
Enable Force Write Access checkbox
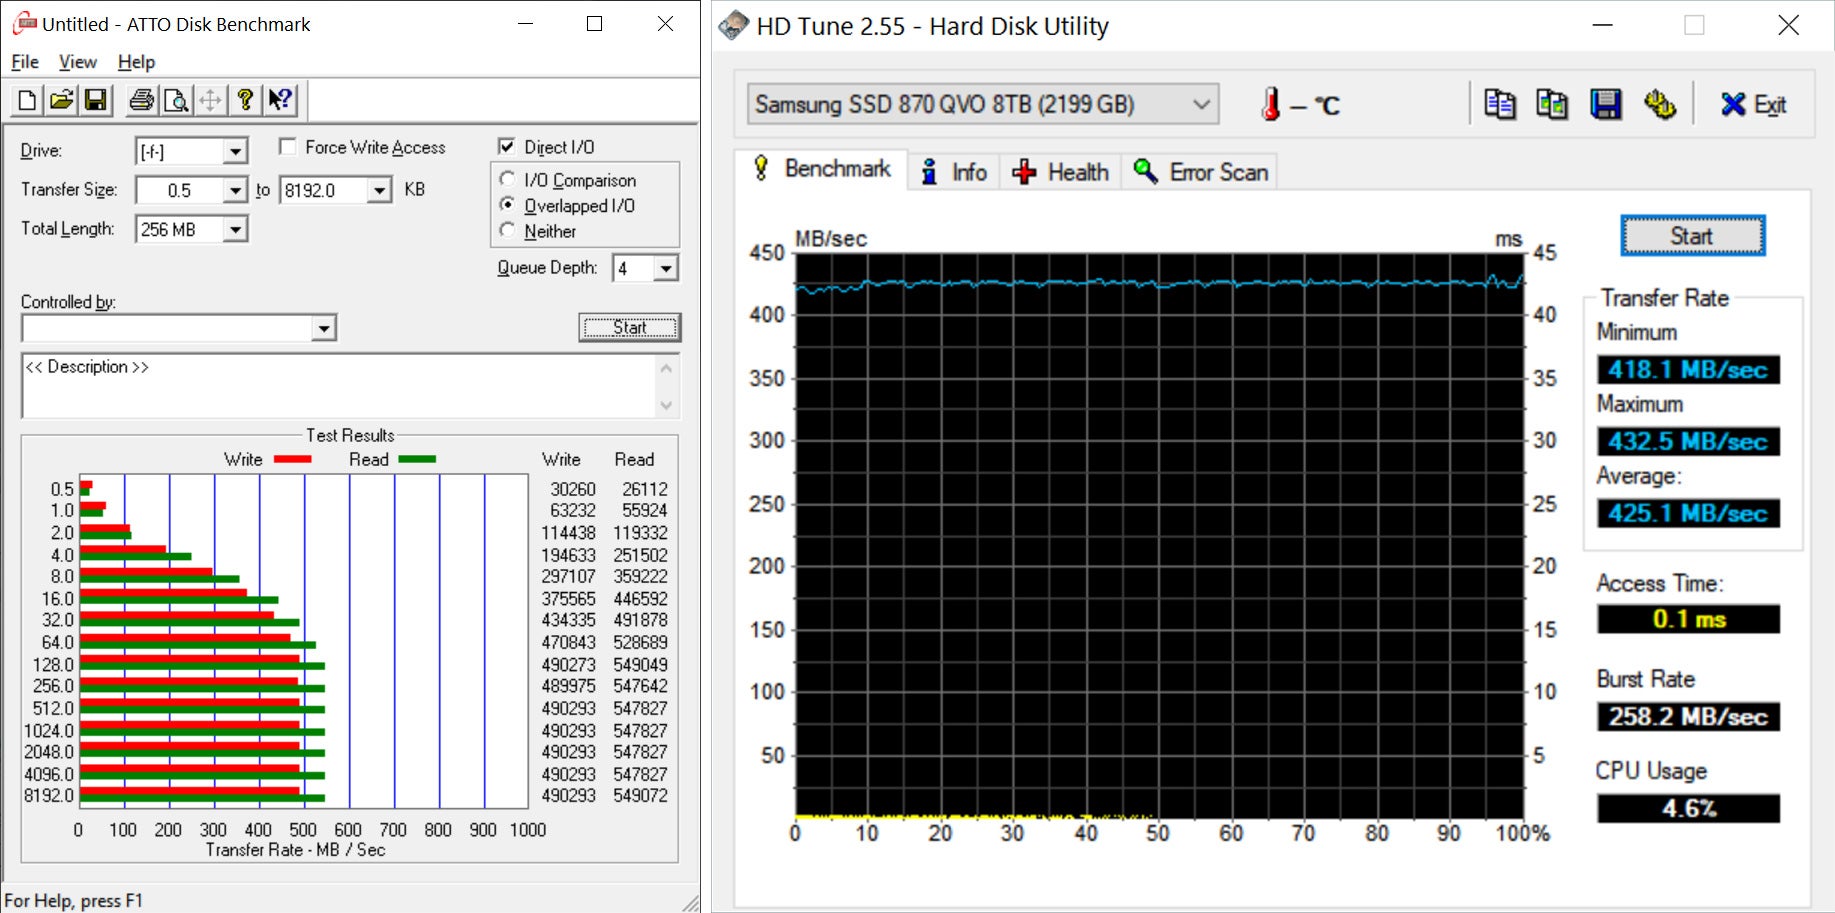pos(288,147)
